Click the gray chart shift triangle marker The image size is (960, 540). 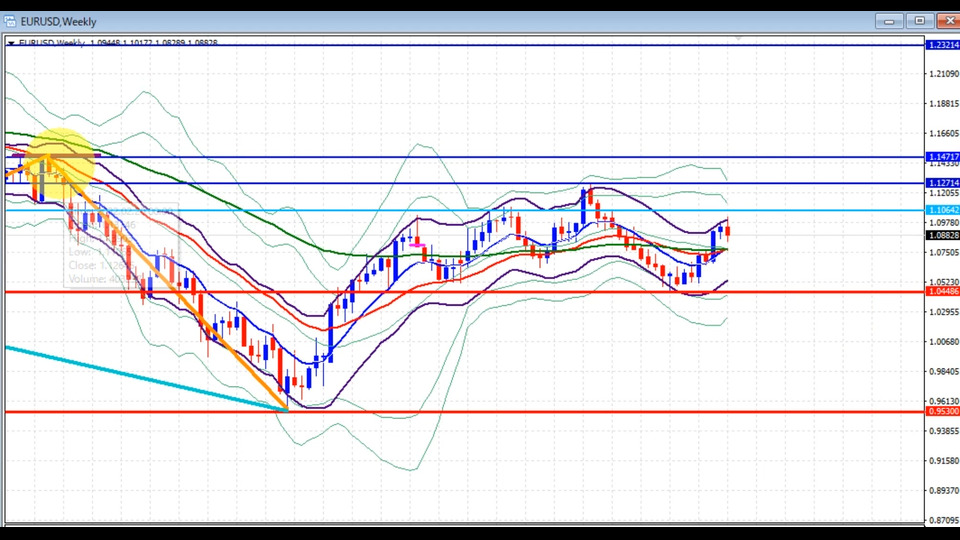point(738,39)
